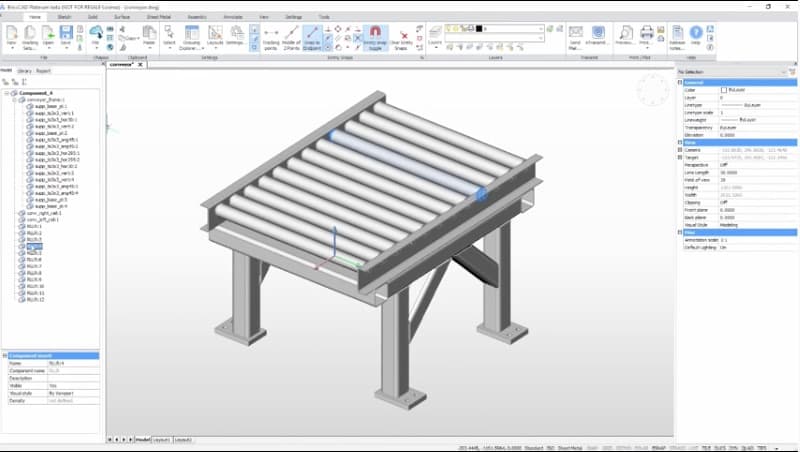Open the dropdown arrow under Save
800x452 pixels.
point(66,49)
